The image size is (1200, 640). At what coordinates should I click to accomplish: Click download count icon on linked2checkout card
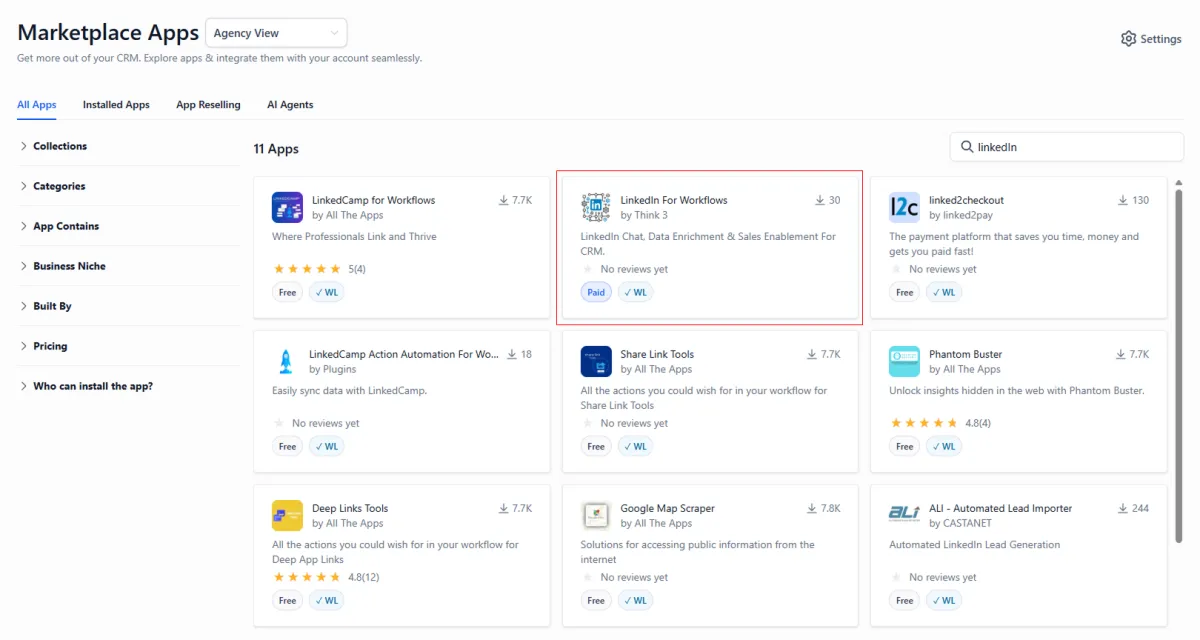pyautogui.click(x=1123, y=200)
